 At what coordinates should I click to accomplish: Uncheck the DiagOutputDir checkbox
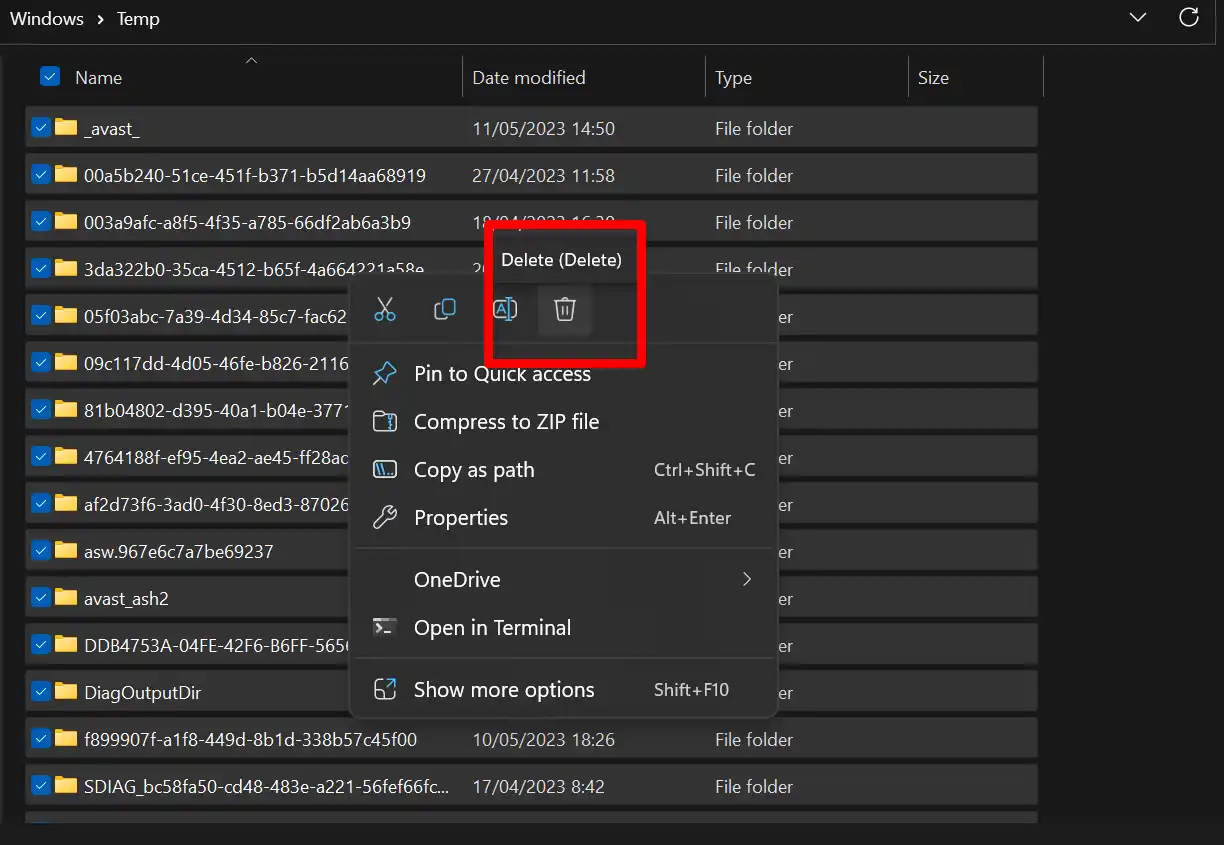(41, 691)
